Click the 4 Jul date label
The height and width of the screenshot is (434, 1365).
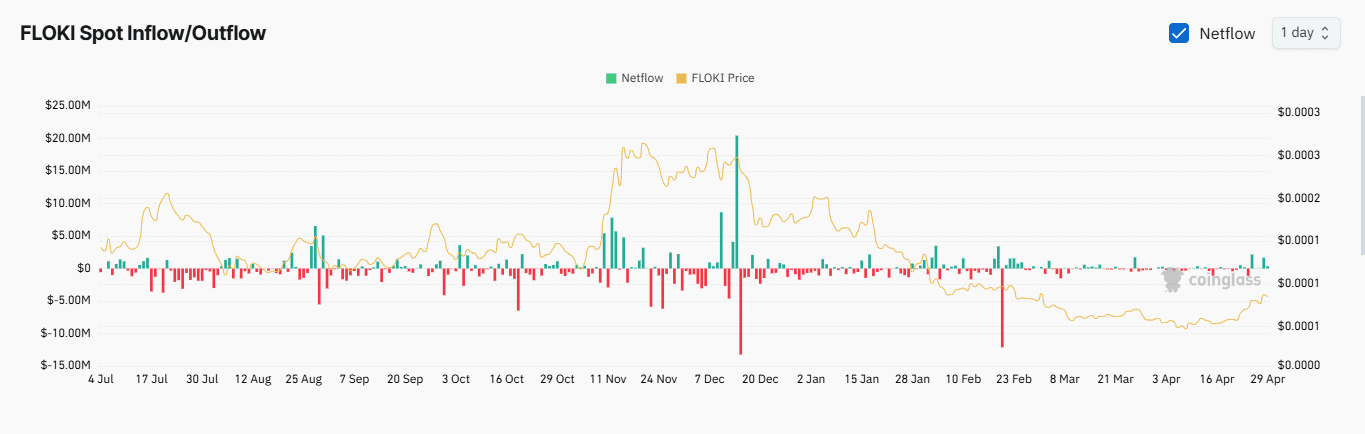pyautogui.click(x=101, y=380)
